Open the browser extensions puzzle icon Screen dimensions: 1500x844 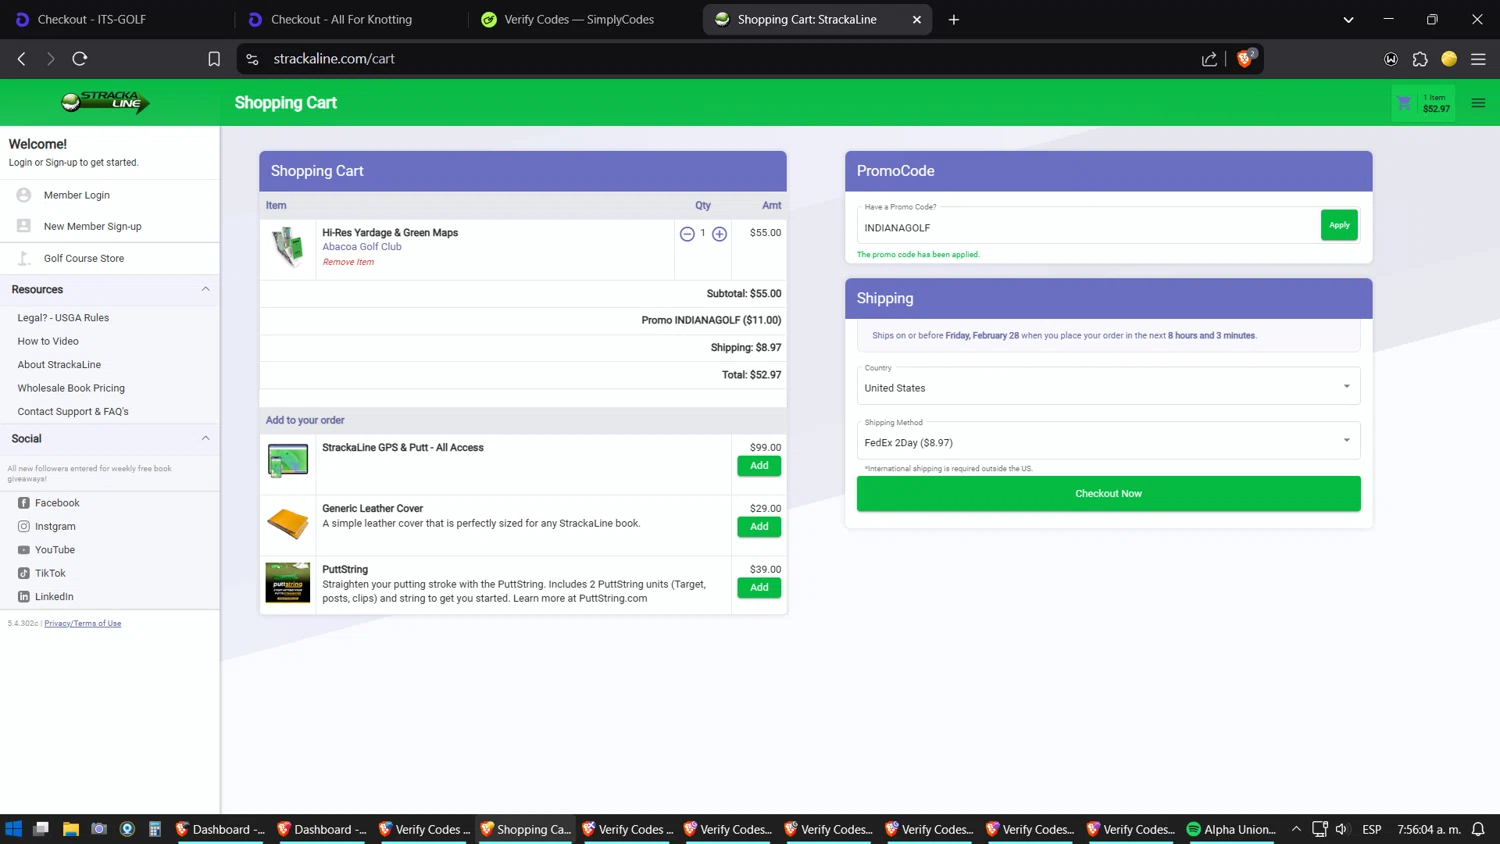point(1420,59)
